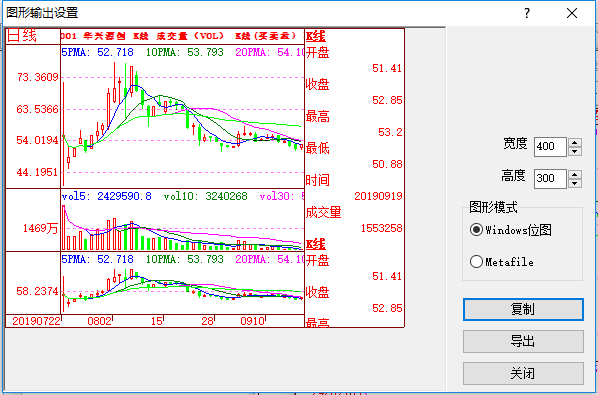Click the second K线 heading below 成交量
This screenshot has height=395, width=598.
316,244
